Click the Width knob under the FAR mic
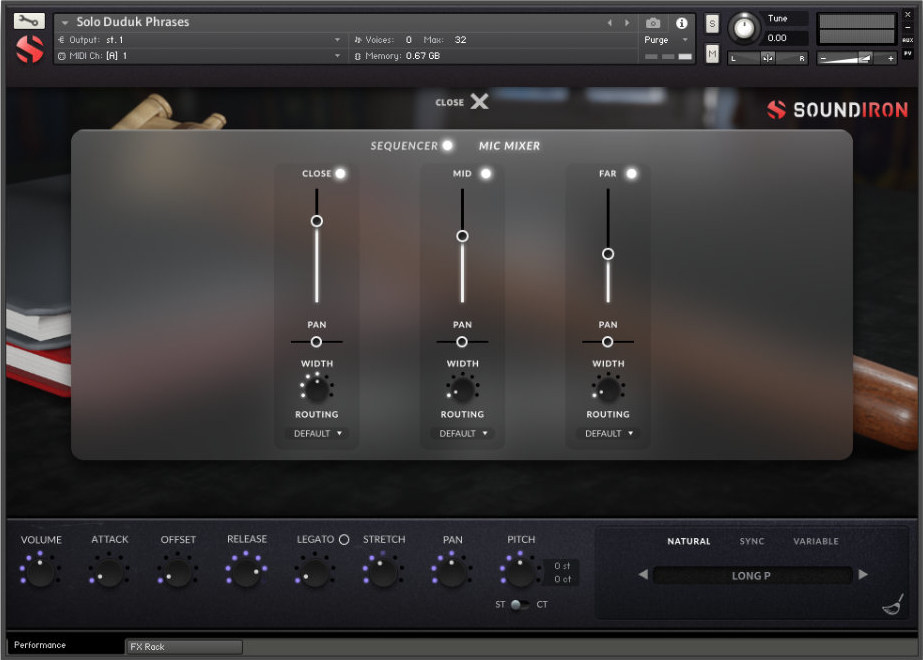The height and width of the screenshot is (660, 923). pyautogui.click(x=608, y=387)
